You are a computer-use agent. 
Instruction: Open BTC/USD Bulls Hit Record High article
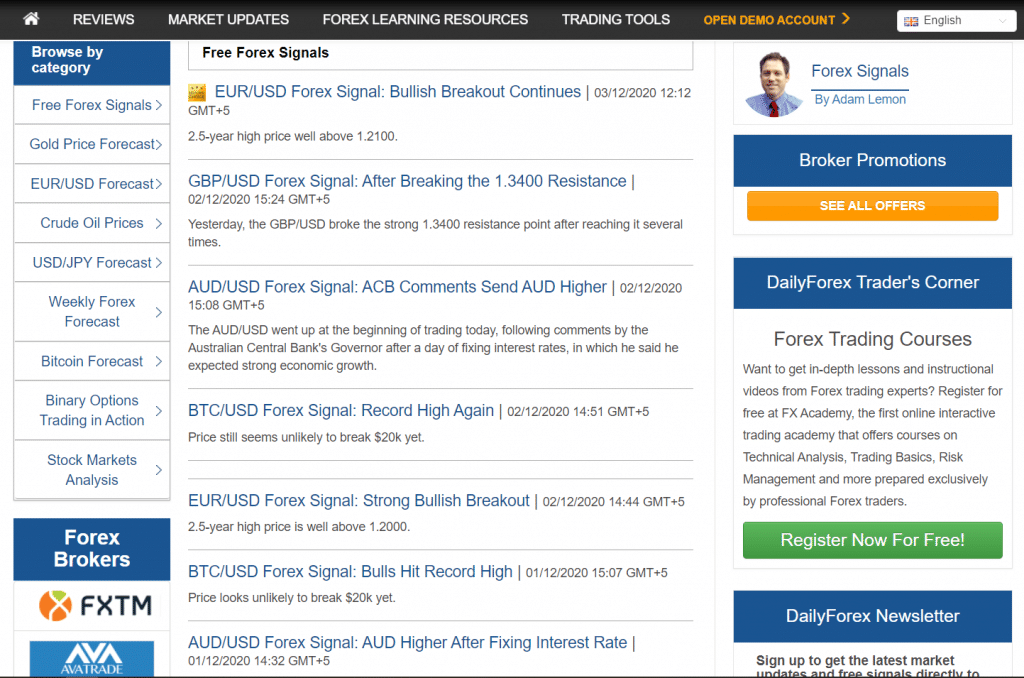pos(350,572)
